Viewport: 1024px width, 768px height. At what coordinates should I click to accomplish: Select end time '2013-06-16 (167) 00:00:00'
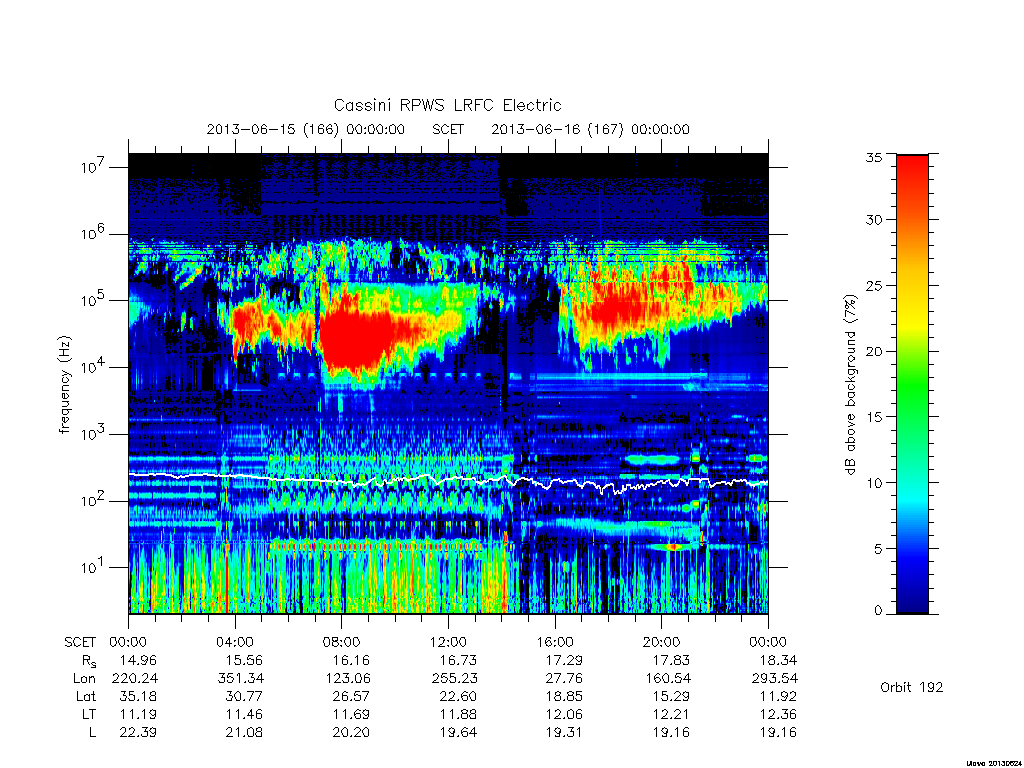point(590,129)
